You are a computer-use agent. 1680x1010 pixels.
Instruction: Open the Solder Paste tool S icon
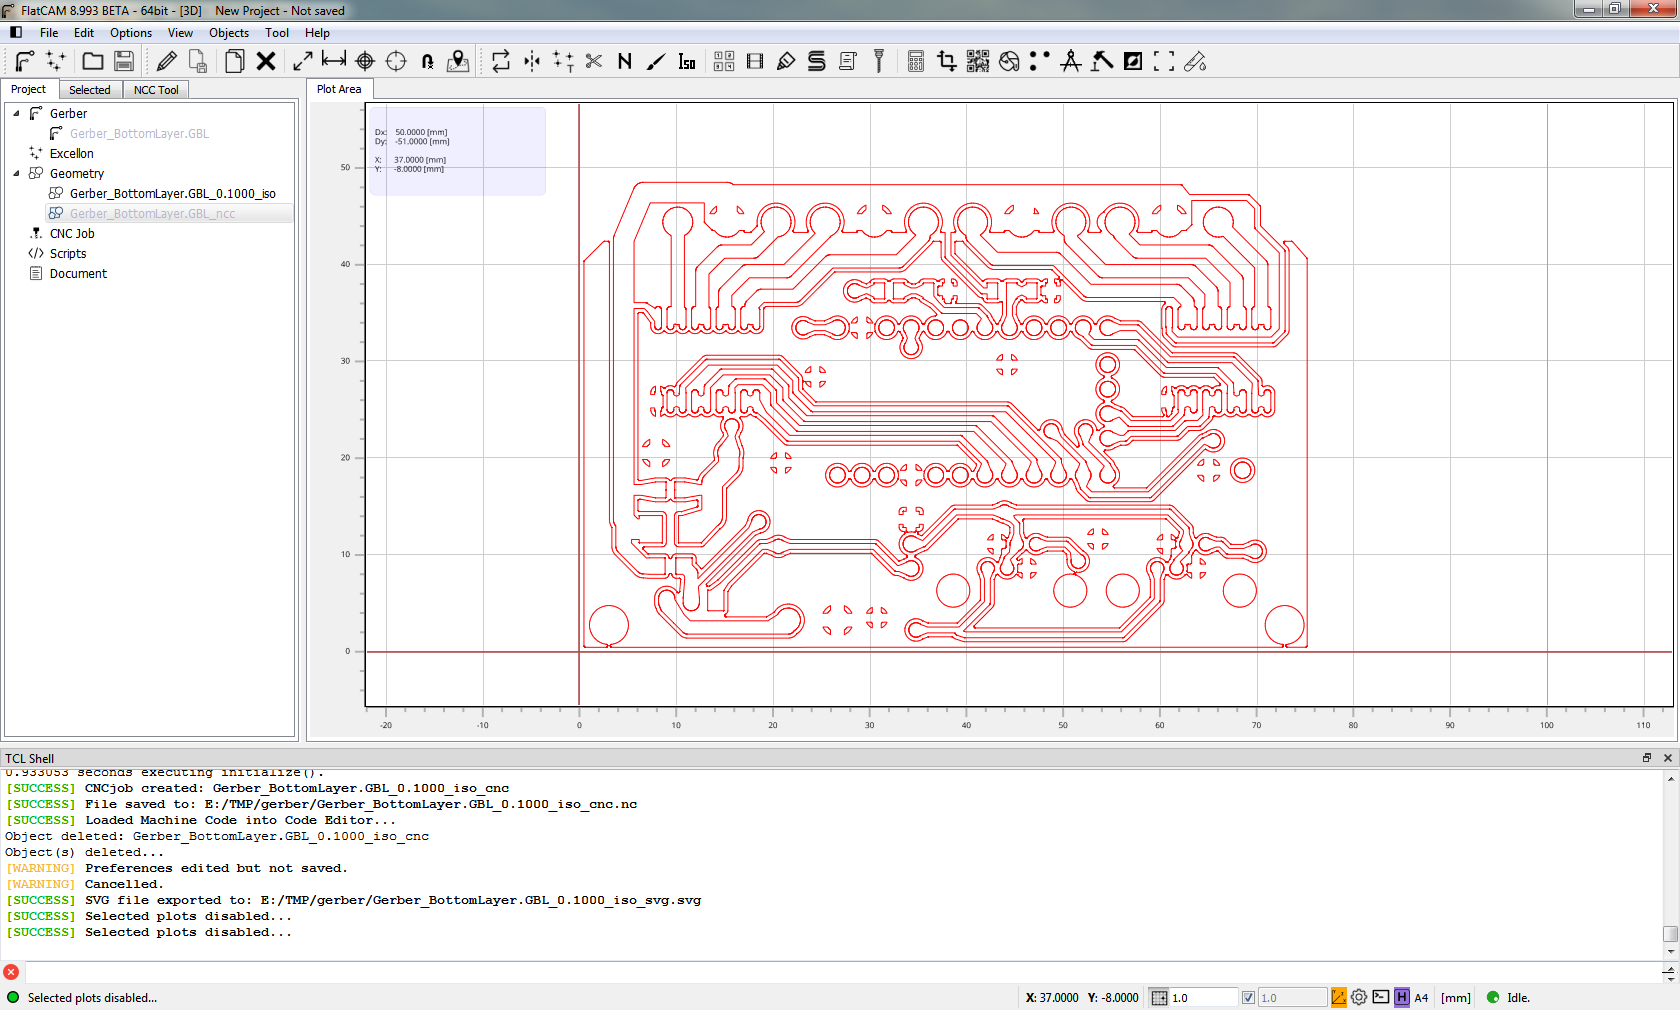pos(817,61)
